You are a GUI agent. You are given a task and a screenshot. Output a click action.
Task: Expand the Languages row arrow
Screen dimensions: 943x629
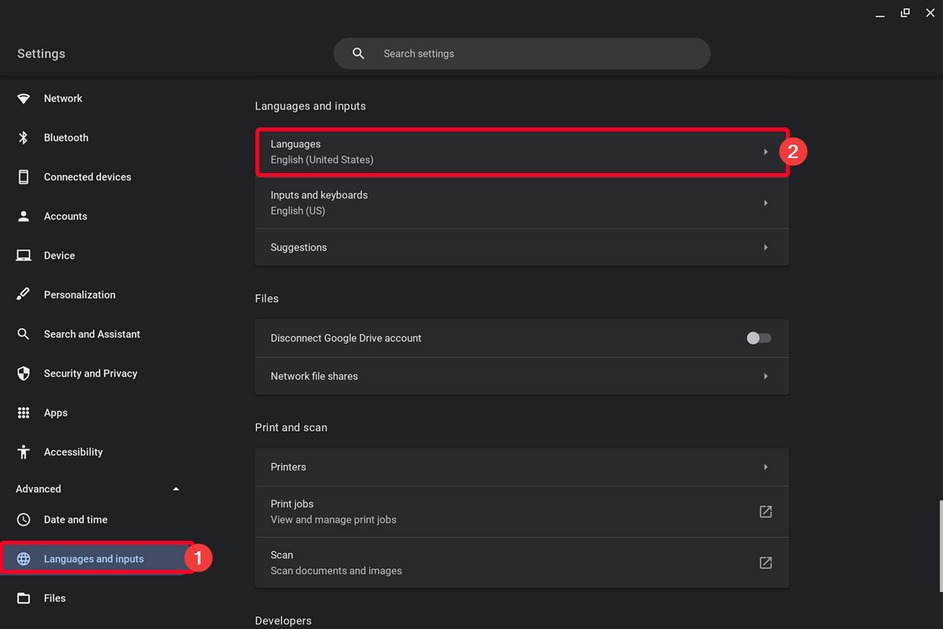pos(765,152)
